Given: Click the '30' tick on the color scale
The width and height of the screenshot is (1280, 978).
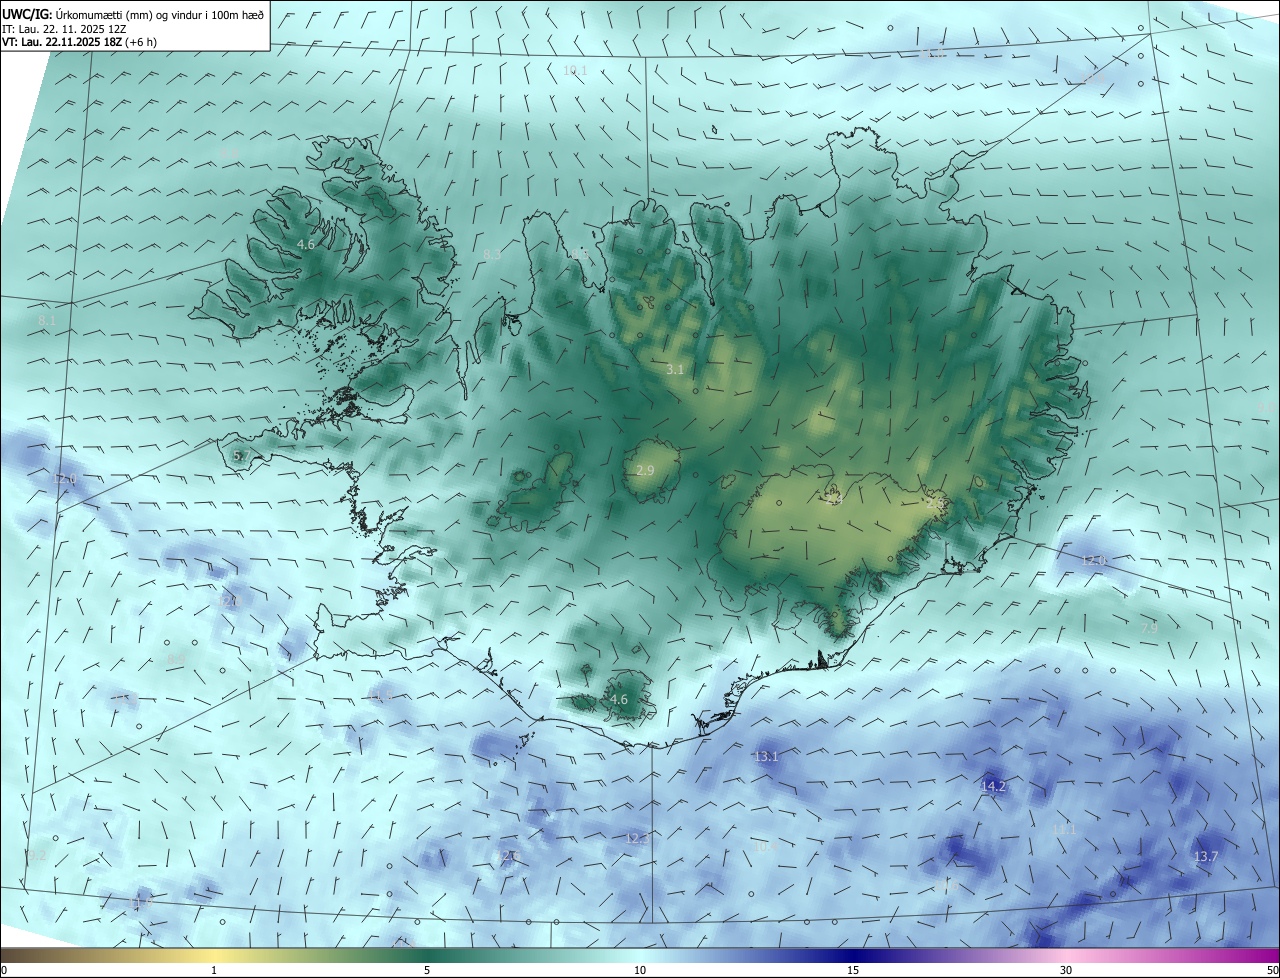Looking at the screenshot, I should click(1066, 970).
